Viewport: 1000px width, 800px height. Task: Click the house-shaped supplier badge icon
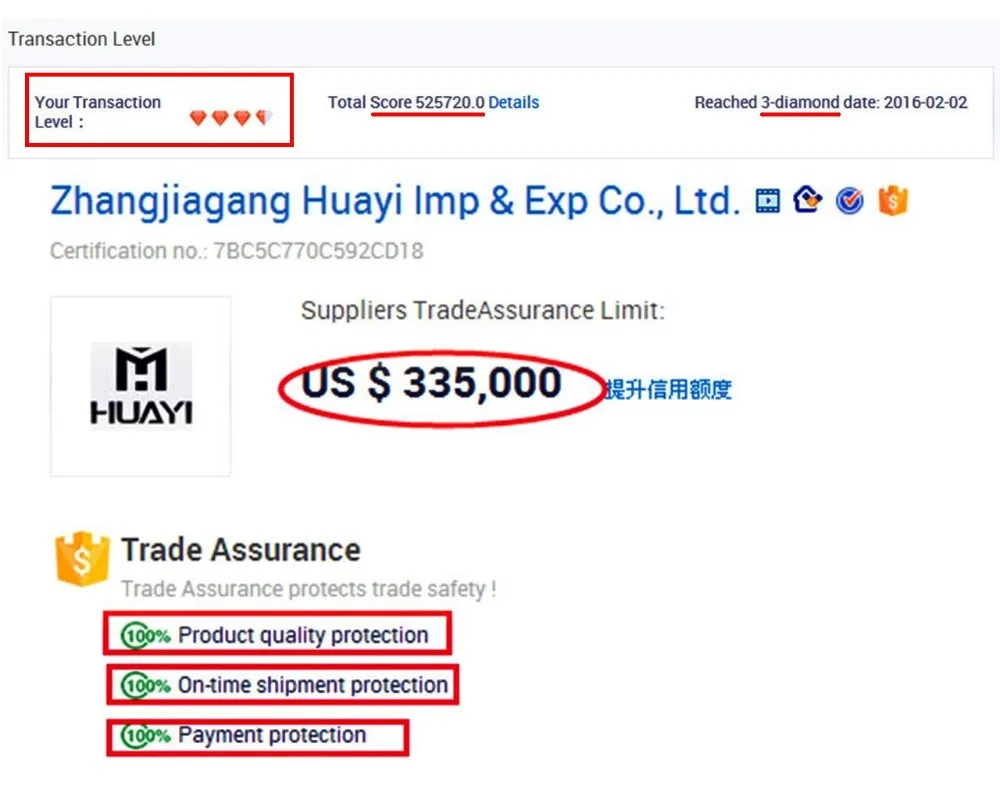tap(807, 199)
